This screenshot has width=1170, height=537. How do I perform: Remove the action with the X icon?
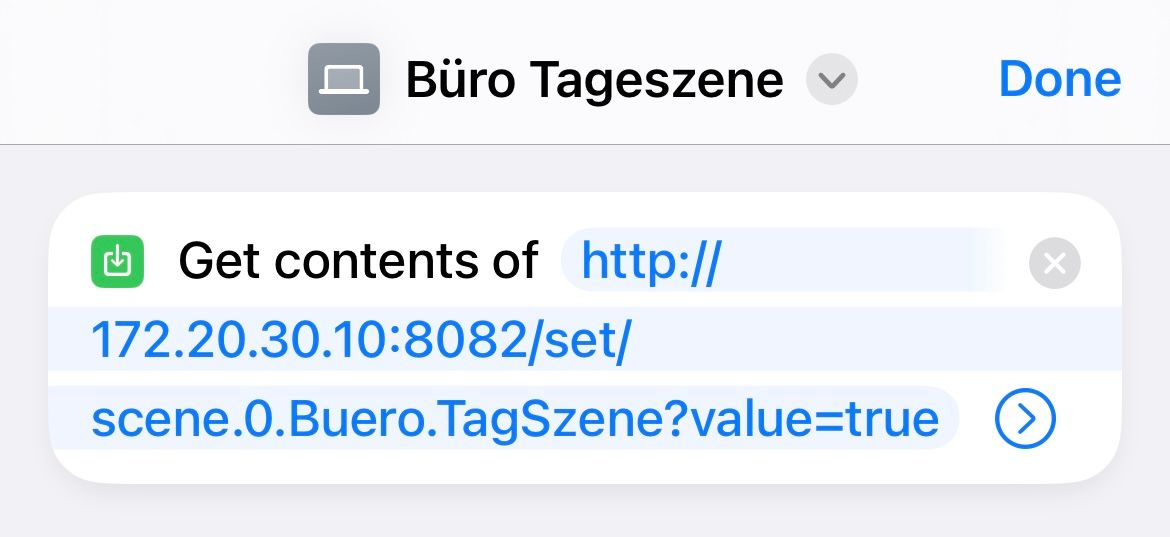1054,263
